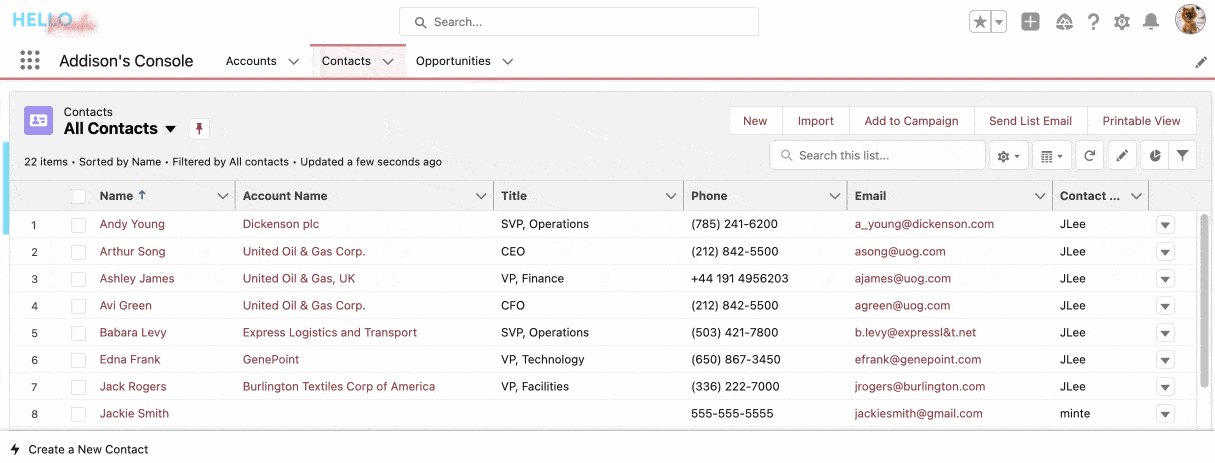Open the Salesforce Guidance Center icon
1215x463 pixels.
[x=1064, y=22]
